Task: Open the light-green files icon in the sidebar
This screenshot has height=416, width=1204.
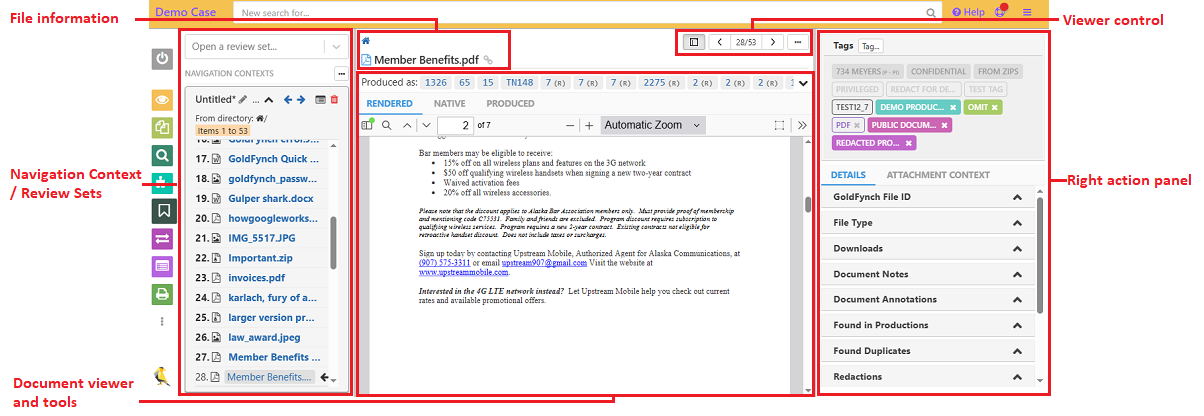Action: click(x=163, y=127)
